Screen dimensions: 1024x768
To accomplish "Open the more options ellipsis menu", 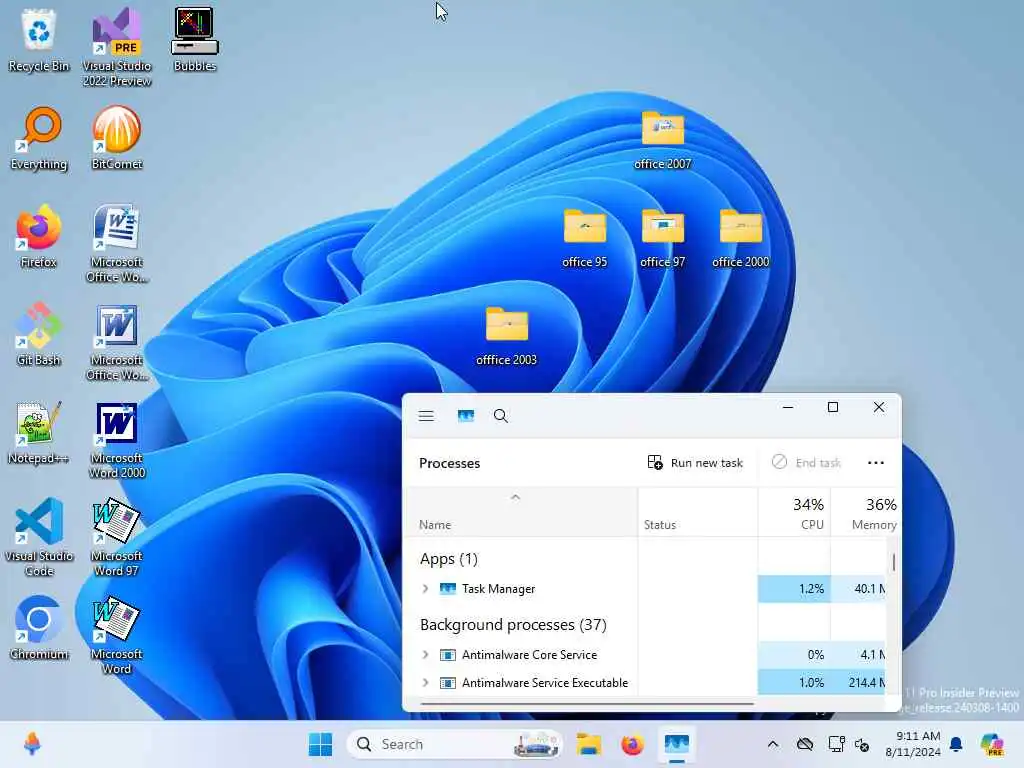I will point(876,463).
